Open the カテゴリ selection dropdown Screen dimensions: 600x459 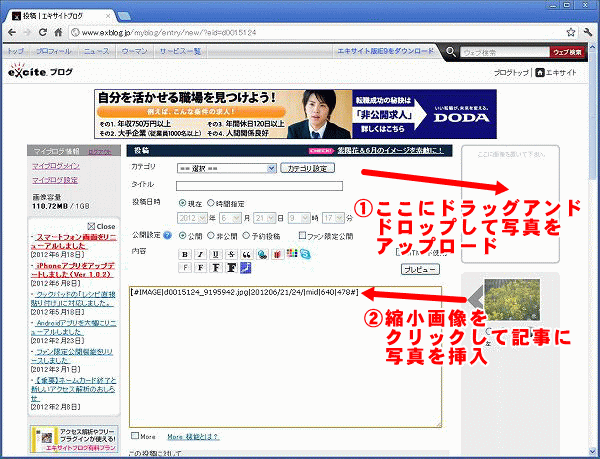pos(227,168)
